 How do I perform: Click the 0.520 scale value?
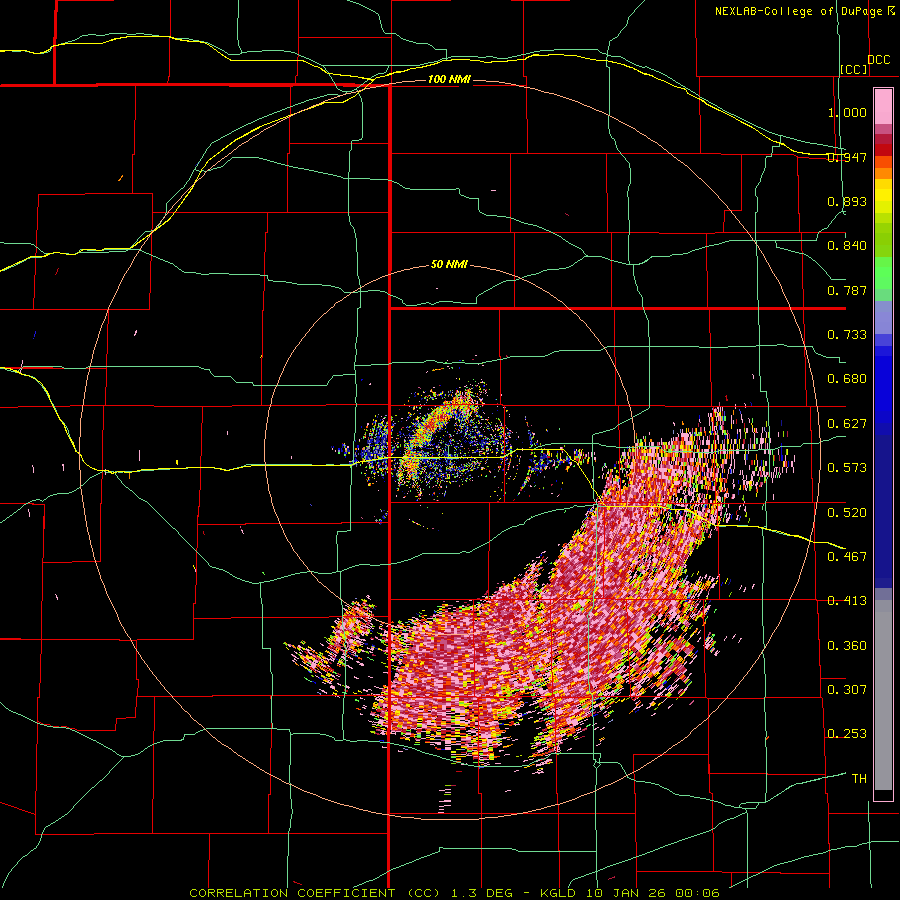tap(847, 512)
